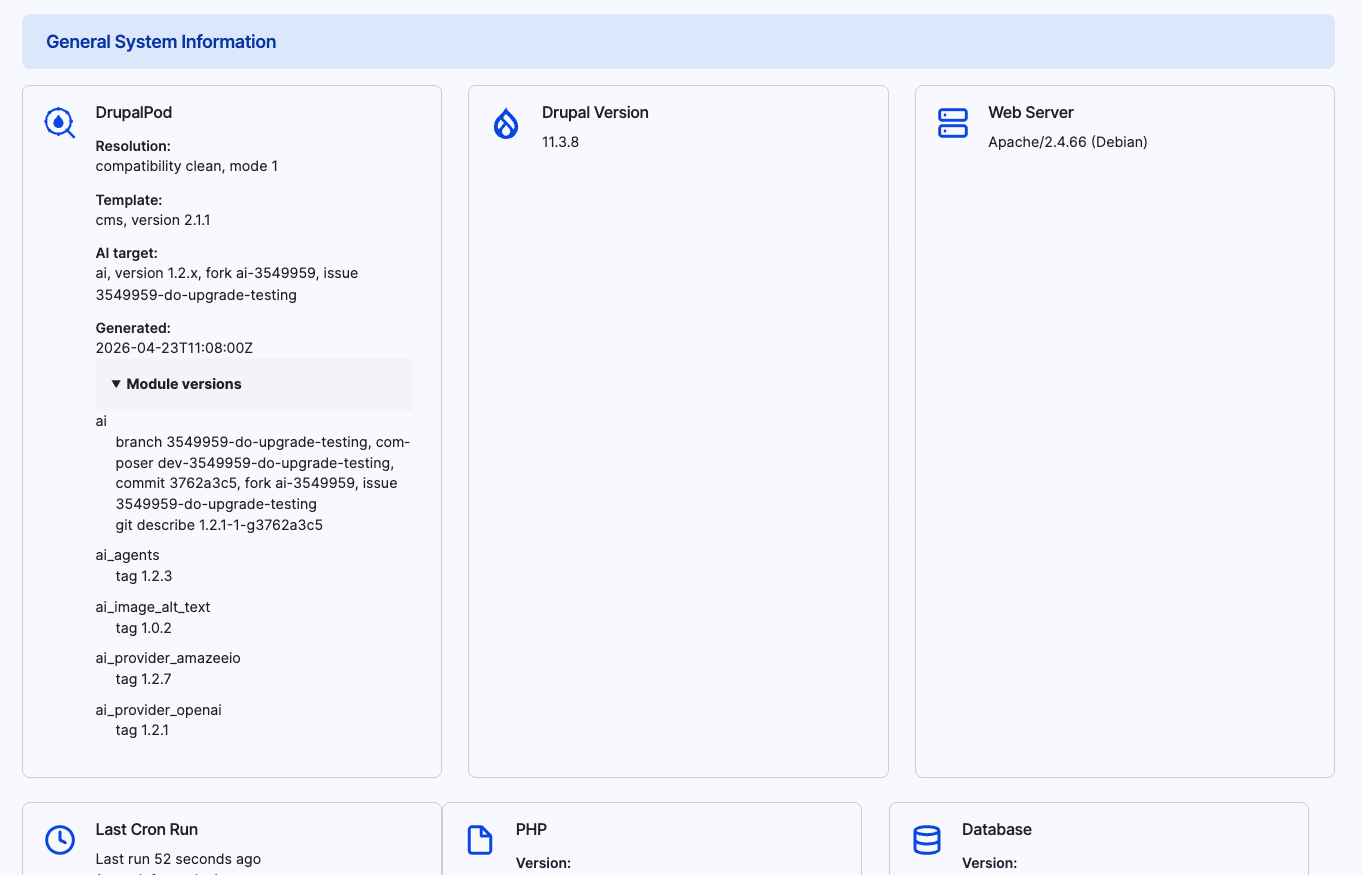The image size is (1363, 875).
Task: Click the ai_agents module name
Action: 128,555
